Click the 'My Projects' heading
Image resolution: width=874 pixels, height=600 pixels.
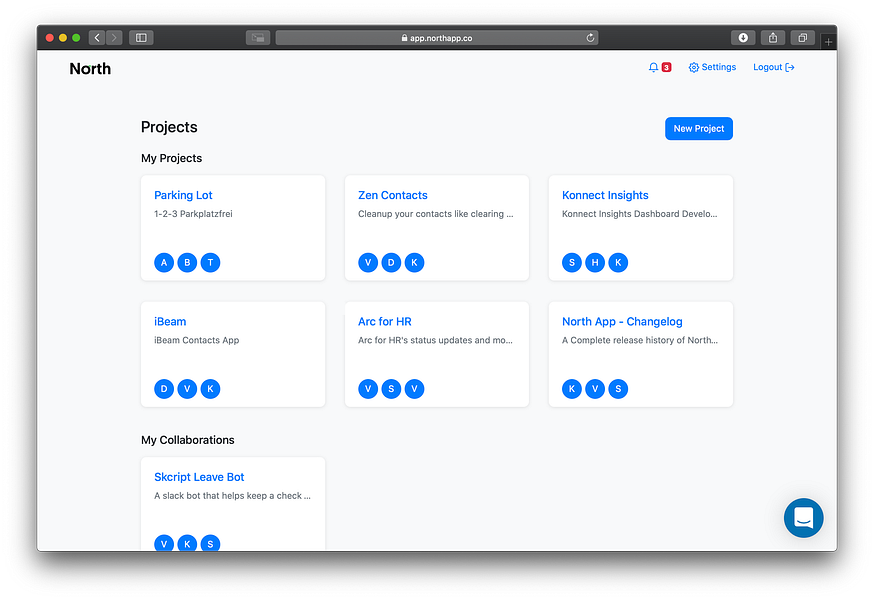(x=171, y=158)
